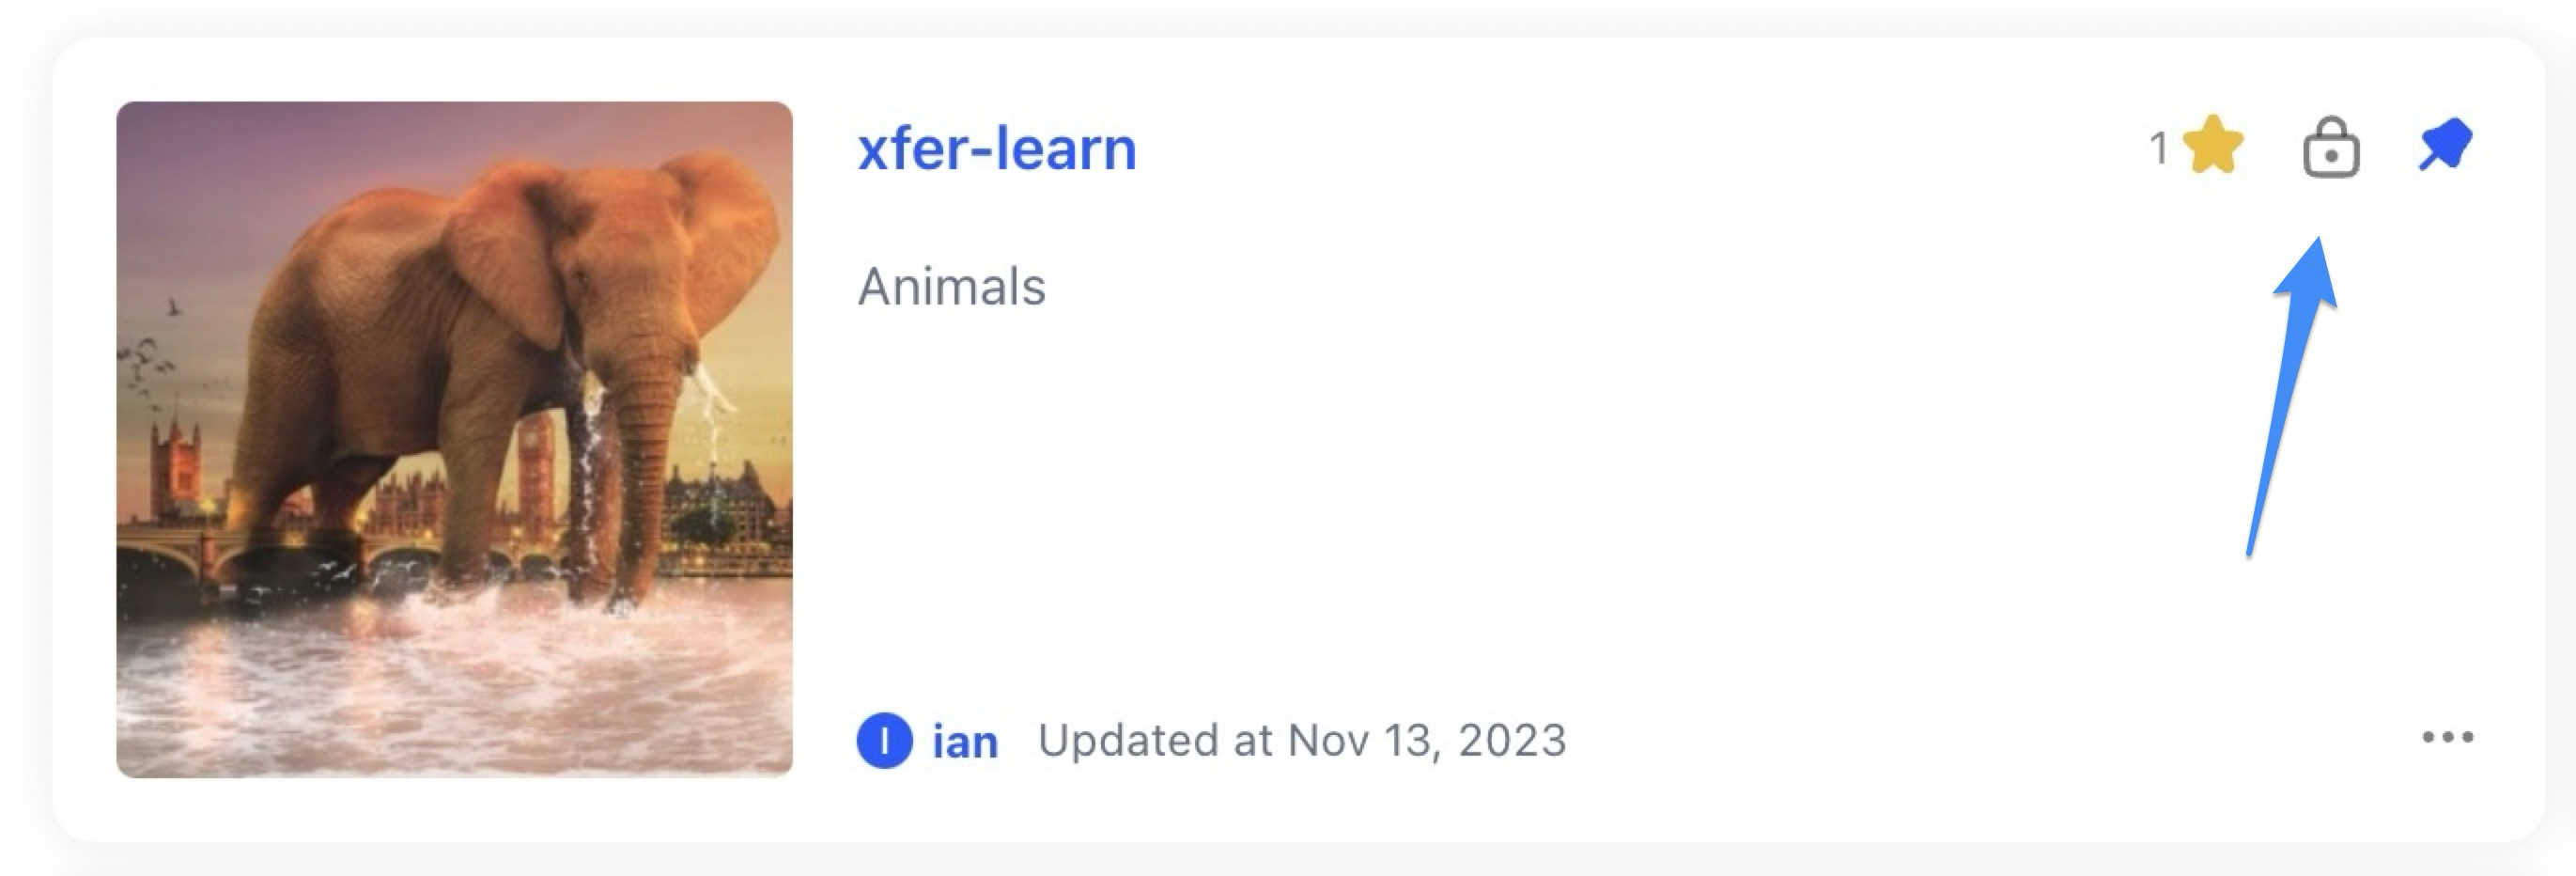Screen dimensions: 2576x876
Task: Open ian's user profile link
Action: point(965,742)
